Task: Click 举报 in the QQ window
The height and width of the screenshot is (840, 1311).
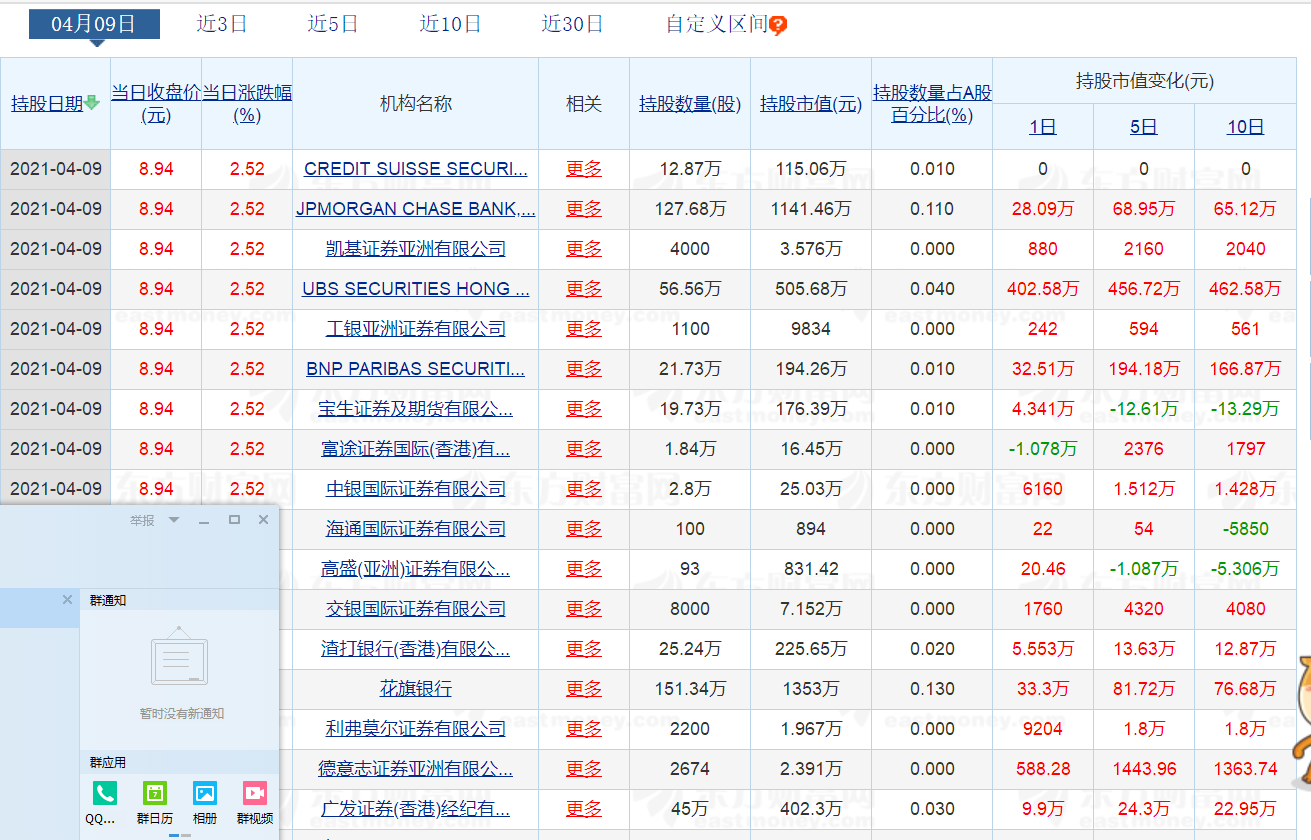Action: point(143,520)
